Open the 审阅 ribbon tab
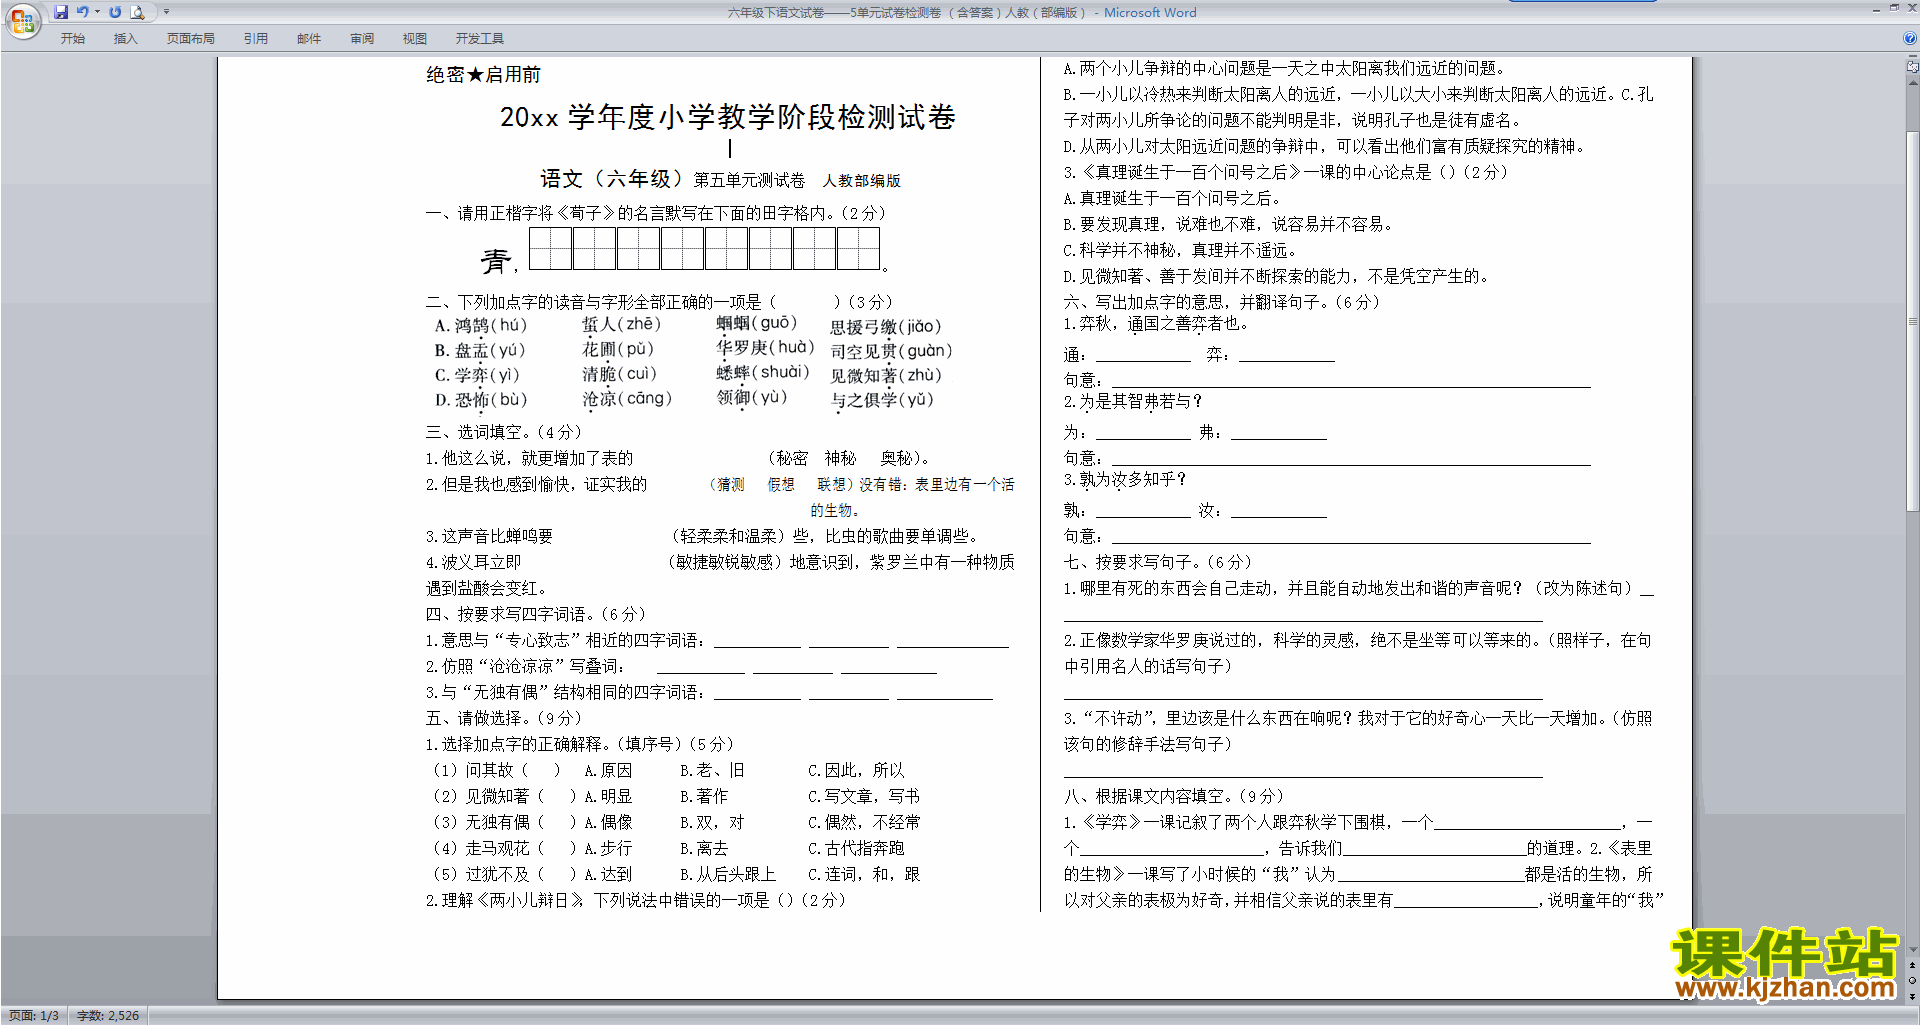 coord(362,38)
